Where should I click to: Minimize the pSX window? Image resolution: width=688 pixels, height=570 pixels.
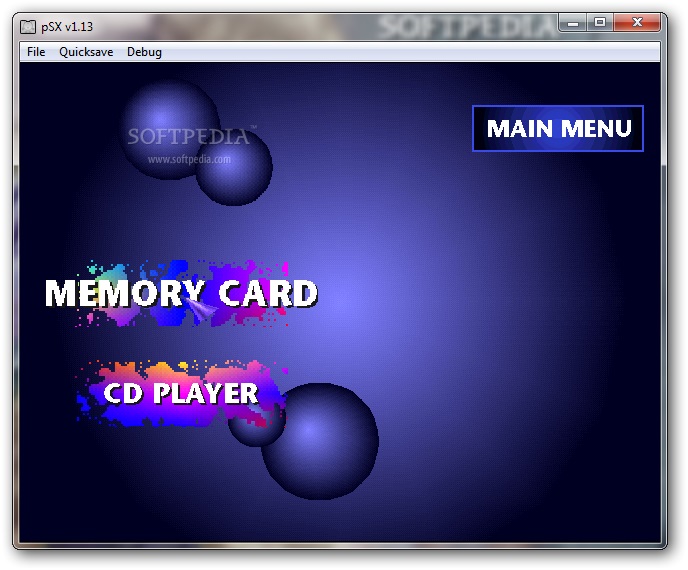click(573, 22)
